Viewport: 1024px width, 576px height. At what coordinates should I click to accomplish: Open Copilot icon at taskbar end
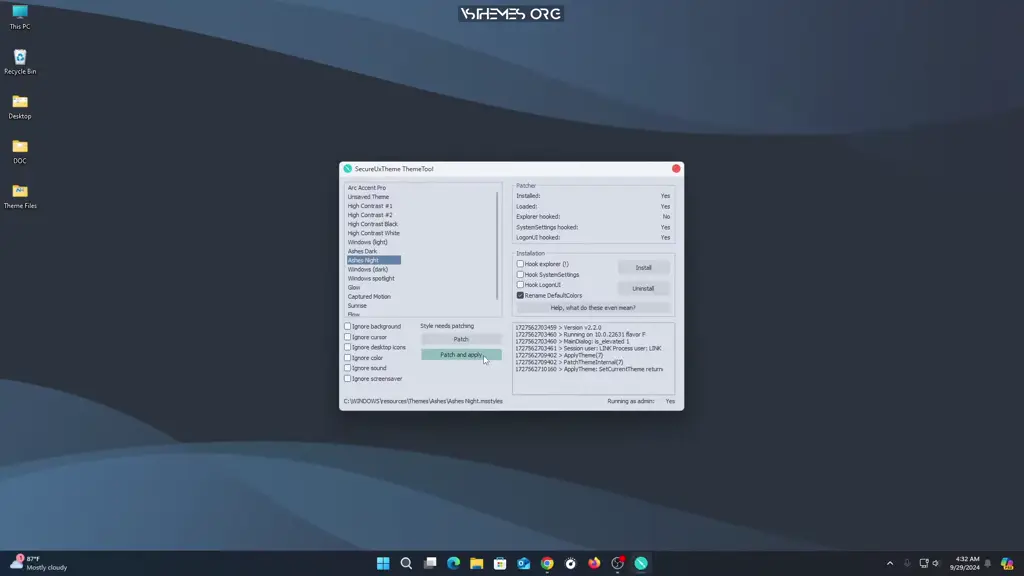[1007, 563]
